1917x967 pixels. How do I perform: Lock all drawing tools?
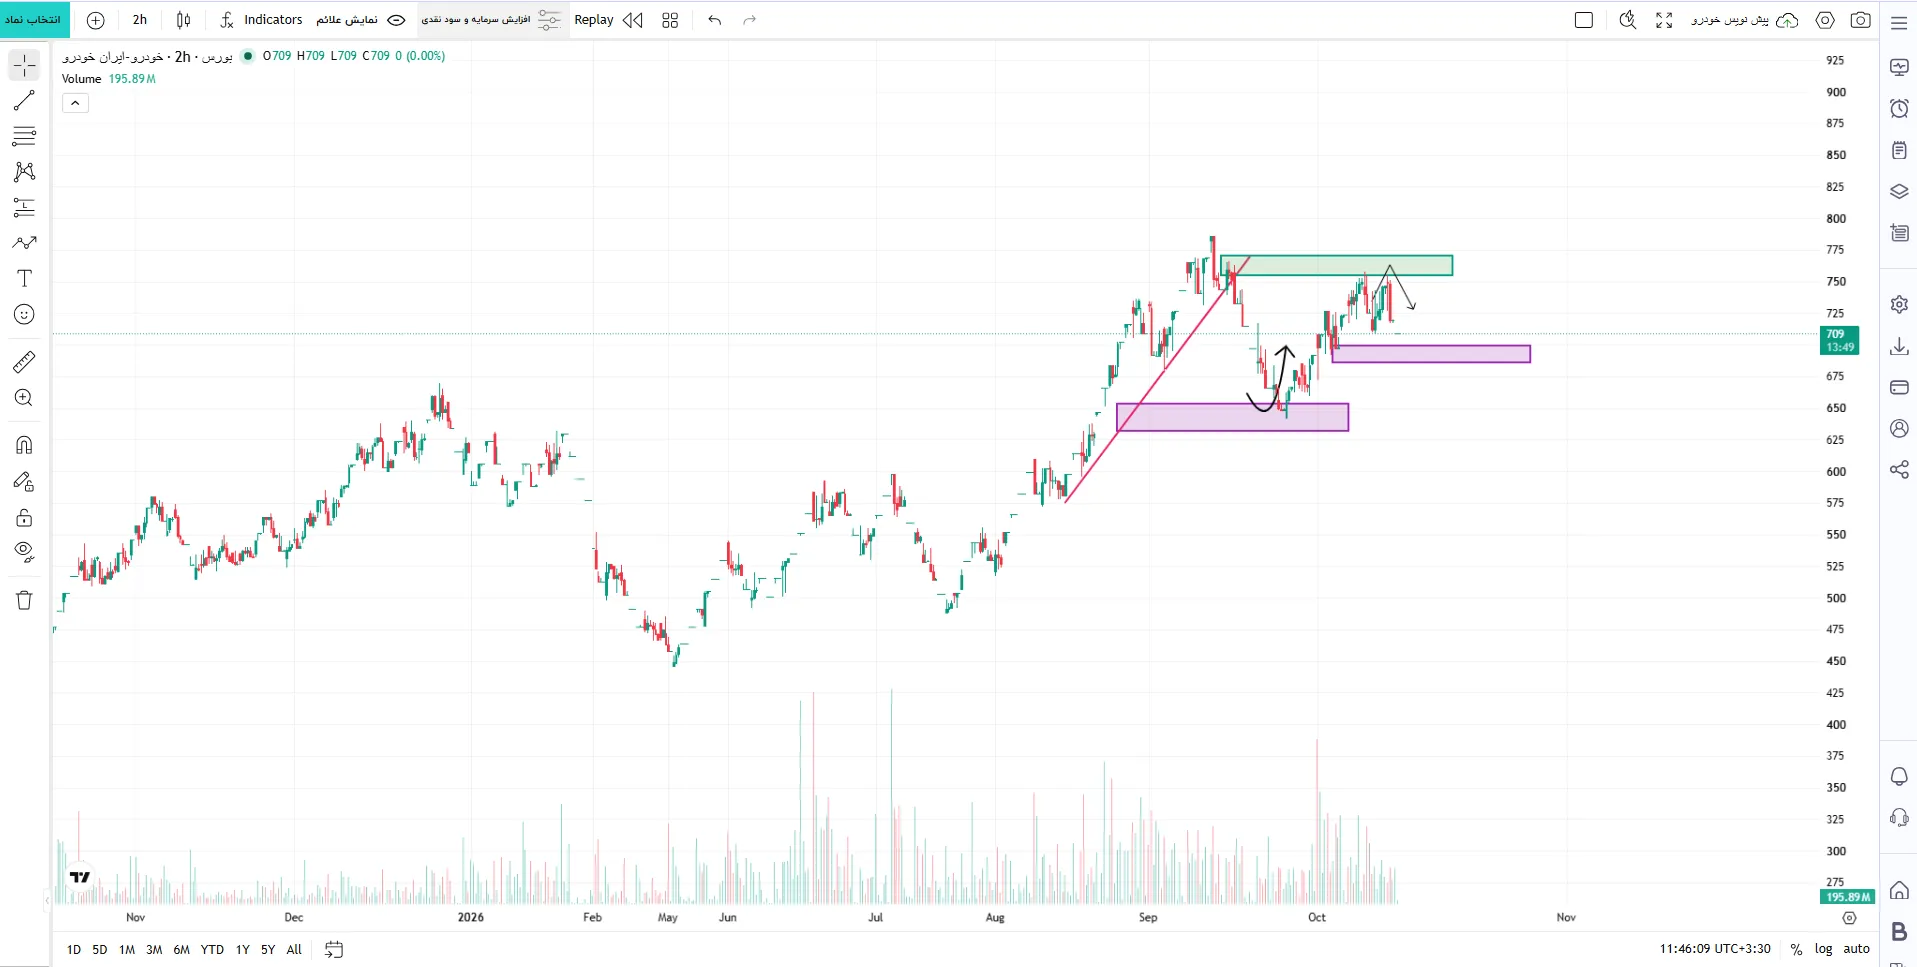tap(24, 517)
